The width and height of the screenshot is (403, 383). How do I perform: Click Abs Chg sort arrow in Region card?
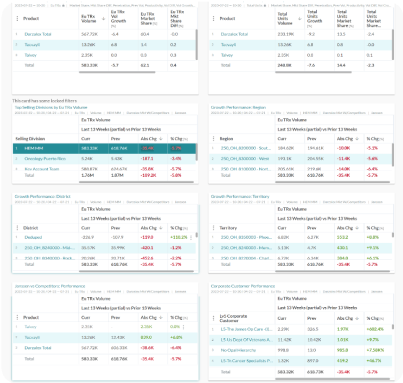[357, 139]
